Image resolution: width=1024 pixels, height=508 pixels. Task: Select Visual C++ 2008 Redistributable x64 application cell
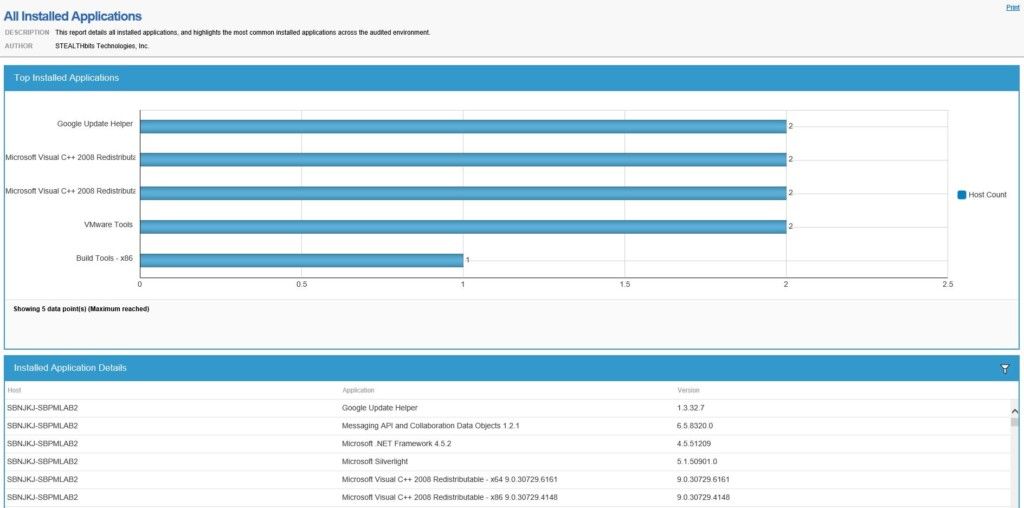(449, 479)
